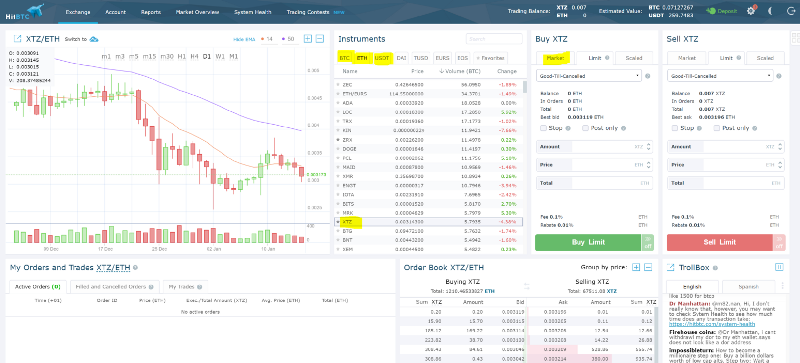Zoom in chart with plus icon

[x=307, y=39]
